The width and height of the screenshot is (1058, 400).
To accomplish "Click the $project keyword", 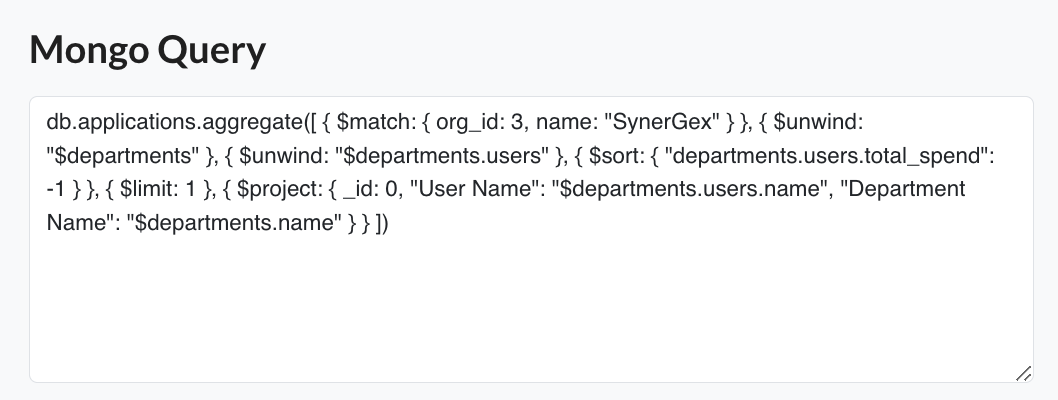I will [275, 189].
